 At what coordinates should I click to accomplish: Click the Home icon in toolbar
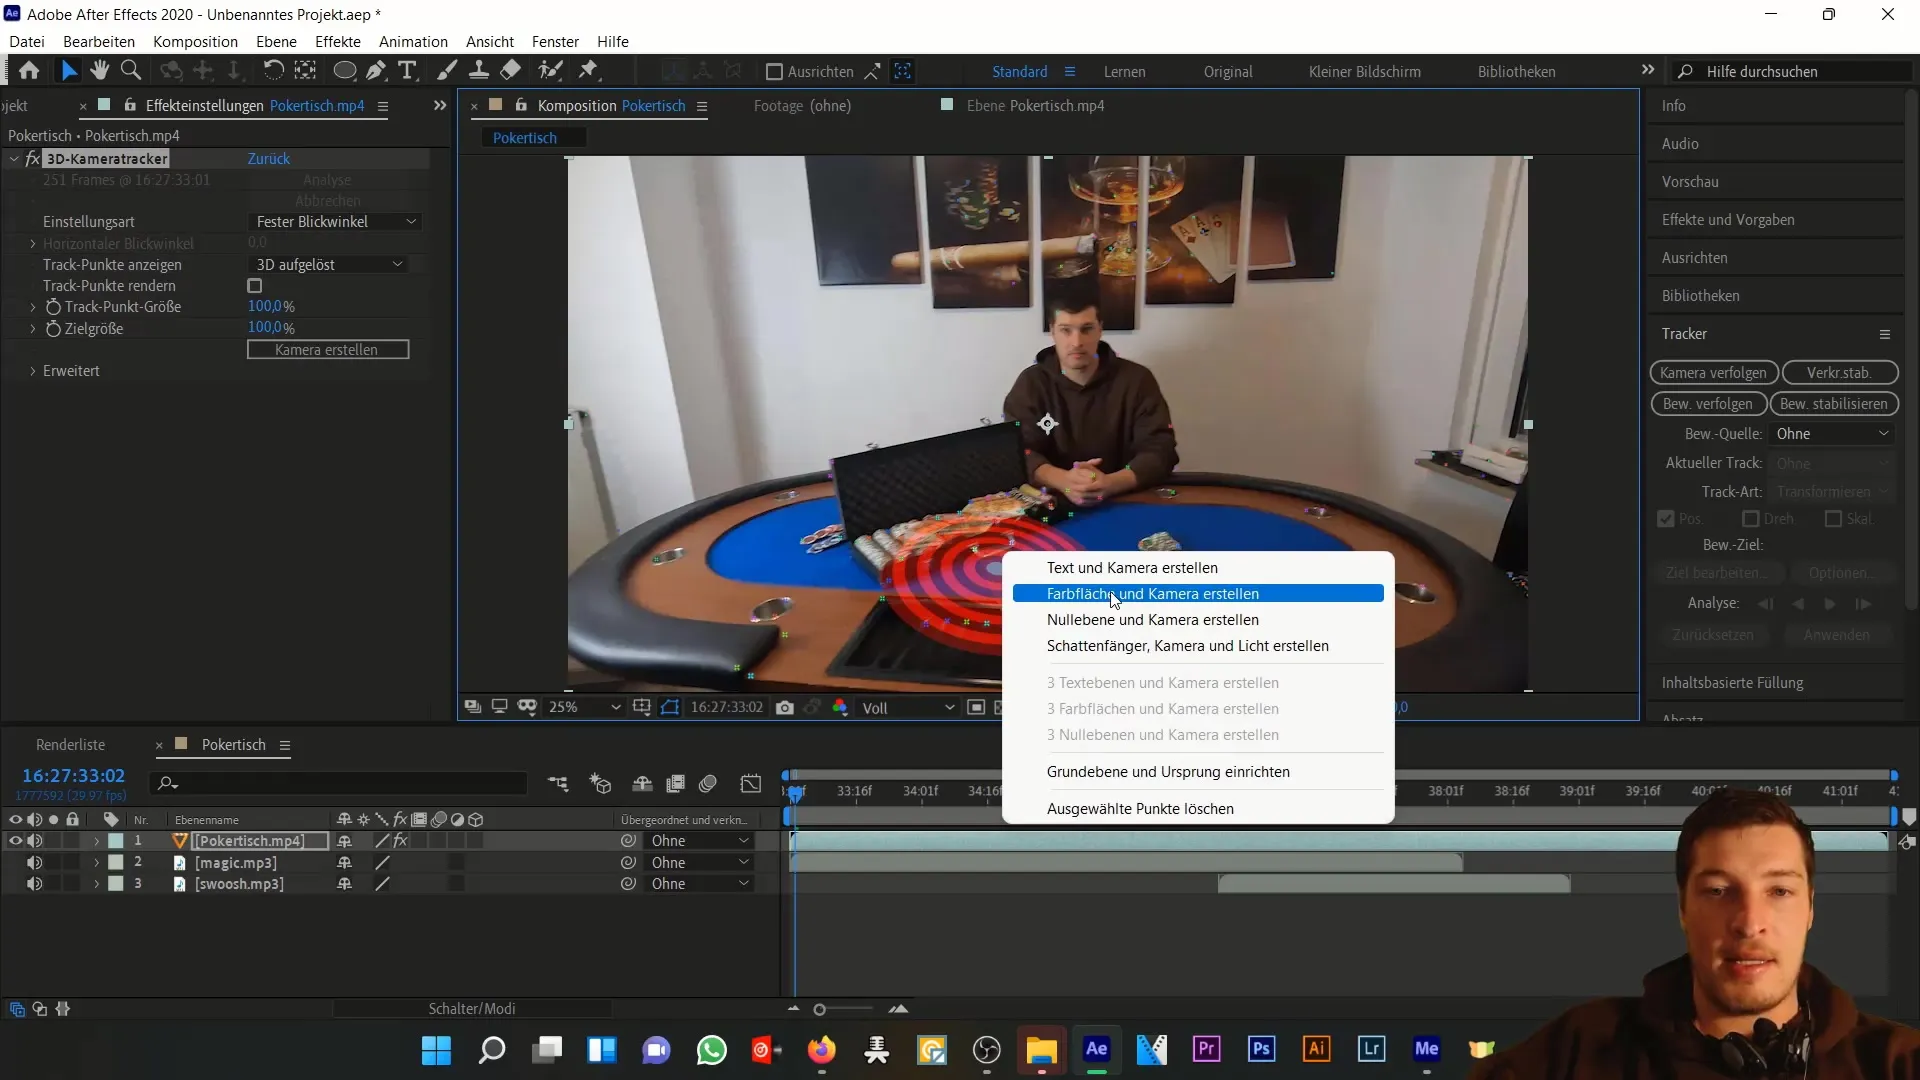coord(29,70)
